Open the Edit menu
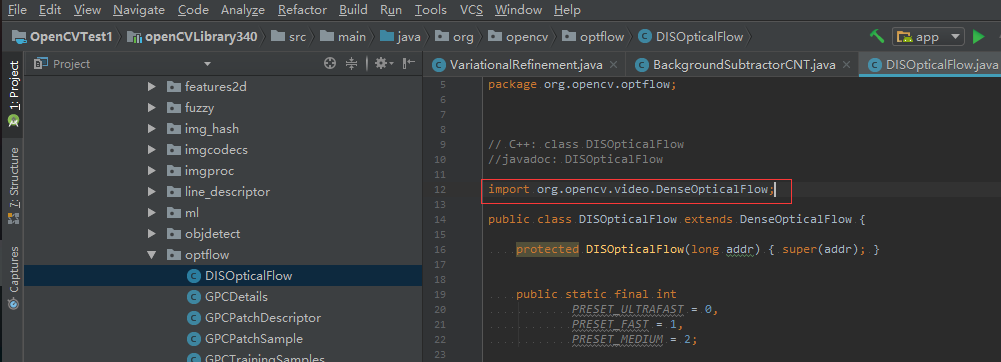Screen dimensions: 1001x362 point(50,10)
